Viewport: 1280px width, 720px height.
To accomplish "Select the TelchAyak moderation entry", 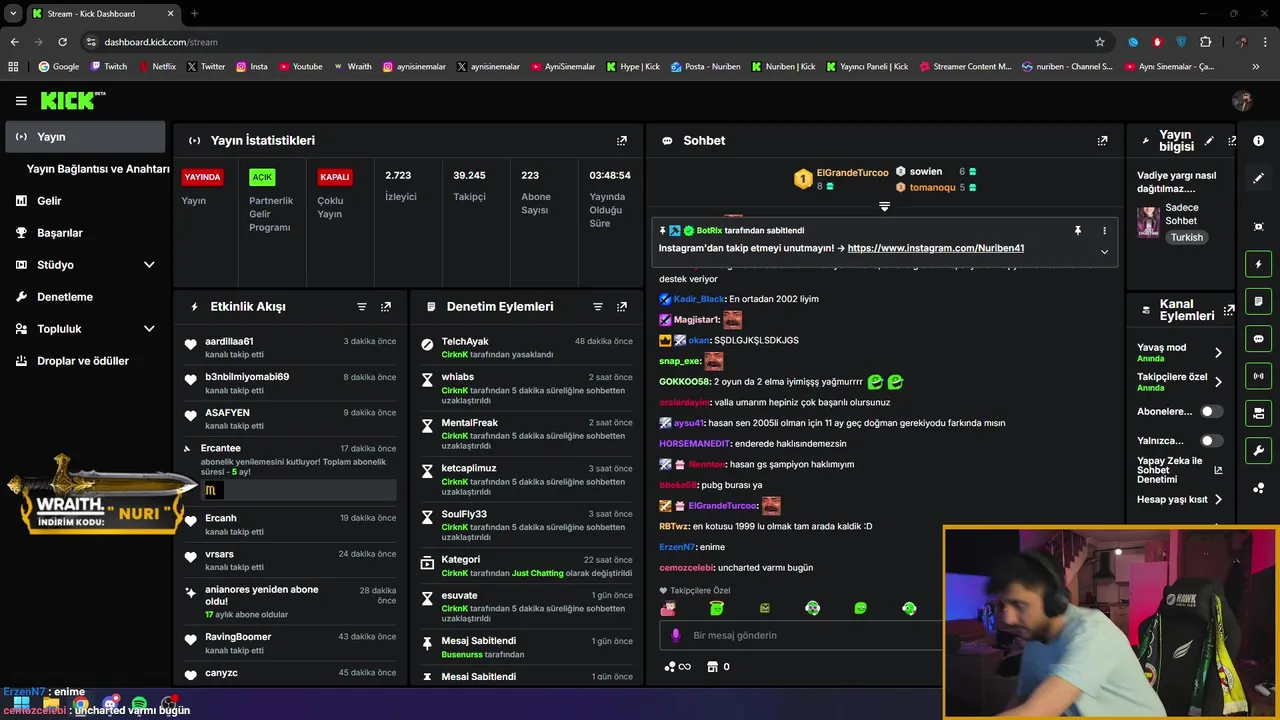I will [527, 348].
